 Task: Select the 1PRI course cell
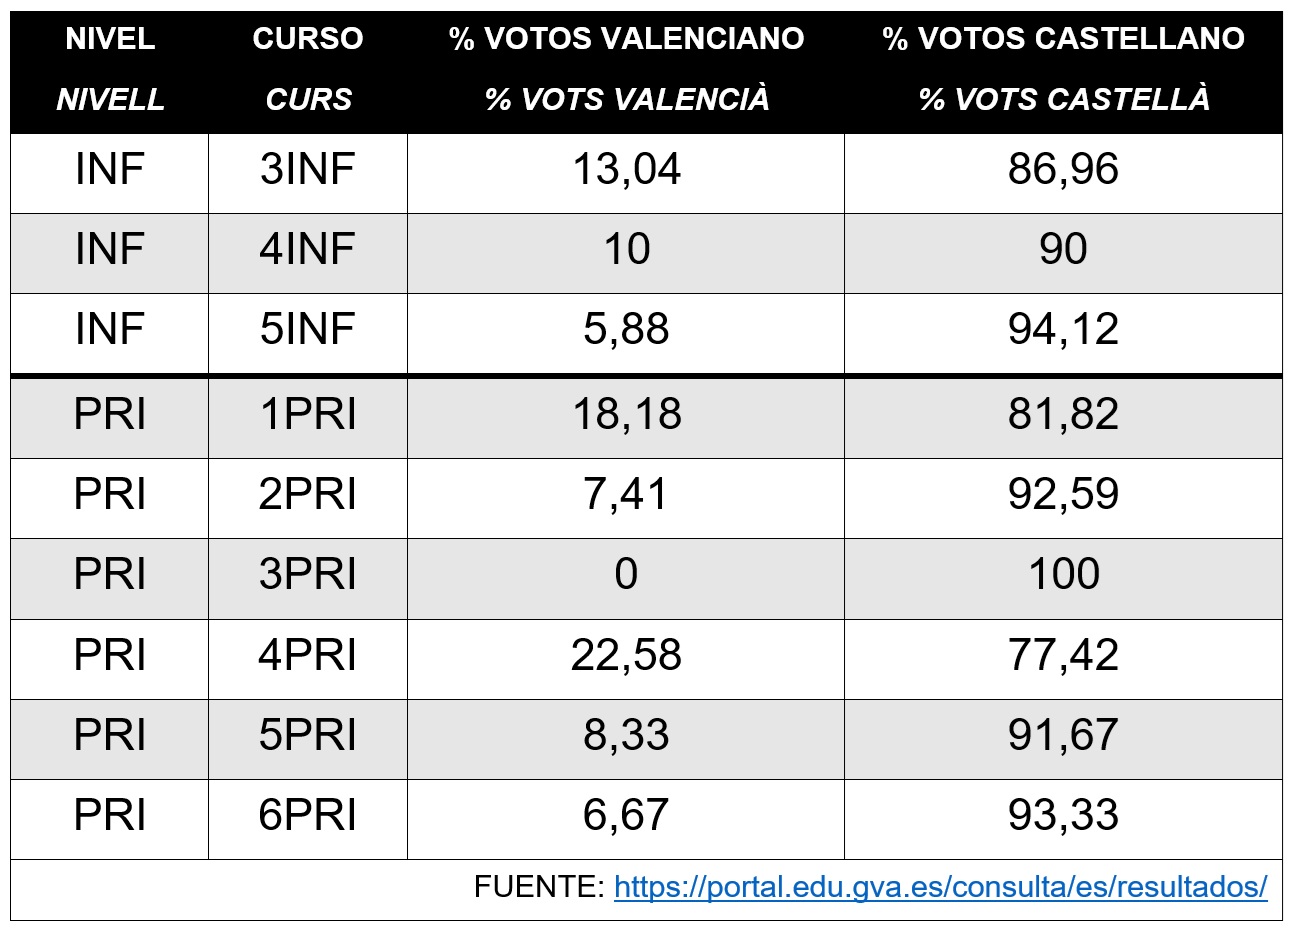(x=308, y=414)
